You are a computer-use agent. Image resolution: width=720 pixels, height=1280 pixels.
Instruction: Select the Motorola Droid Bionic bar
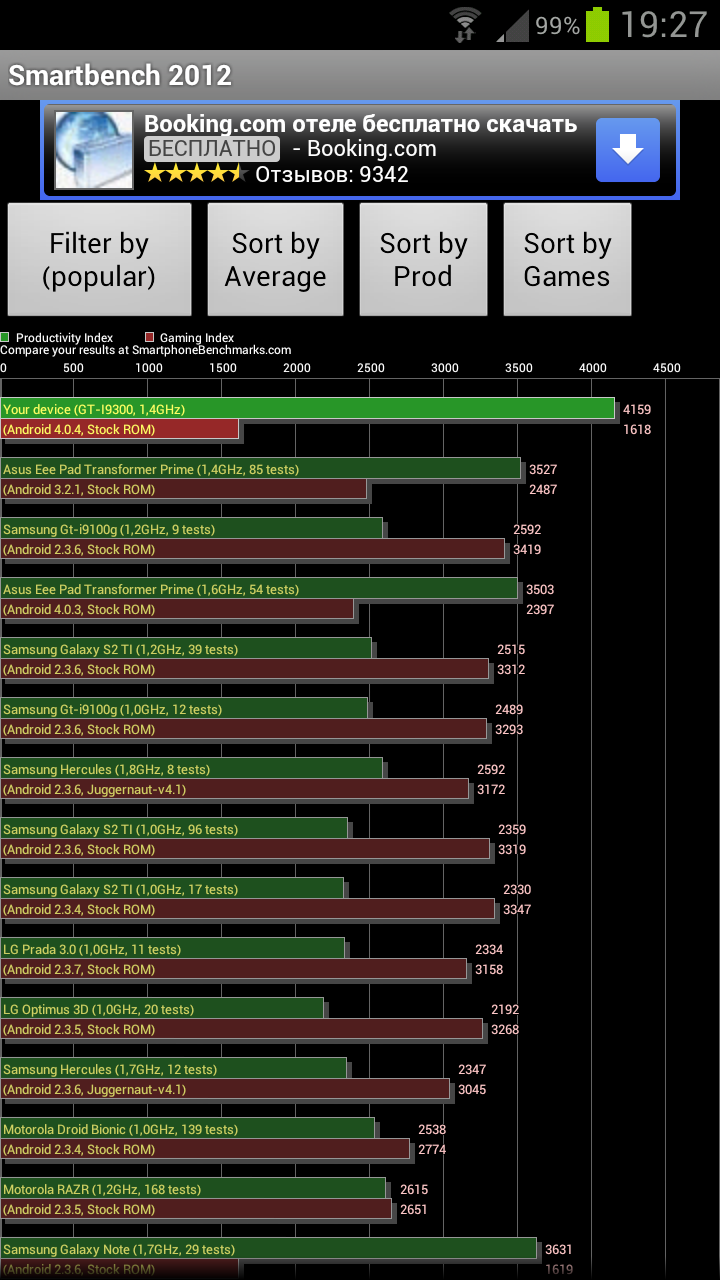click(188, 1129)
